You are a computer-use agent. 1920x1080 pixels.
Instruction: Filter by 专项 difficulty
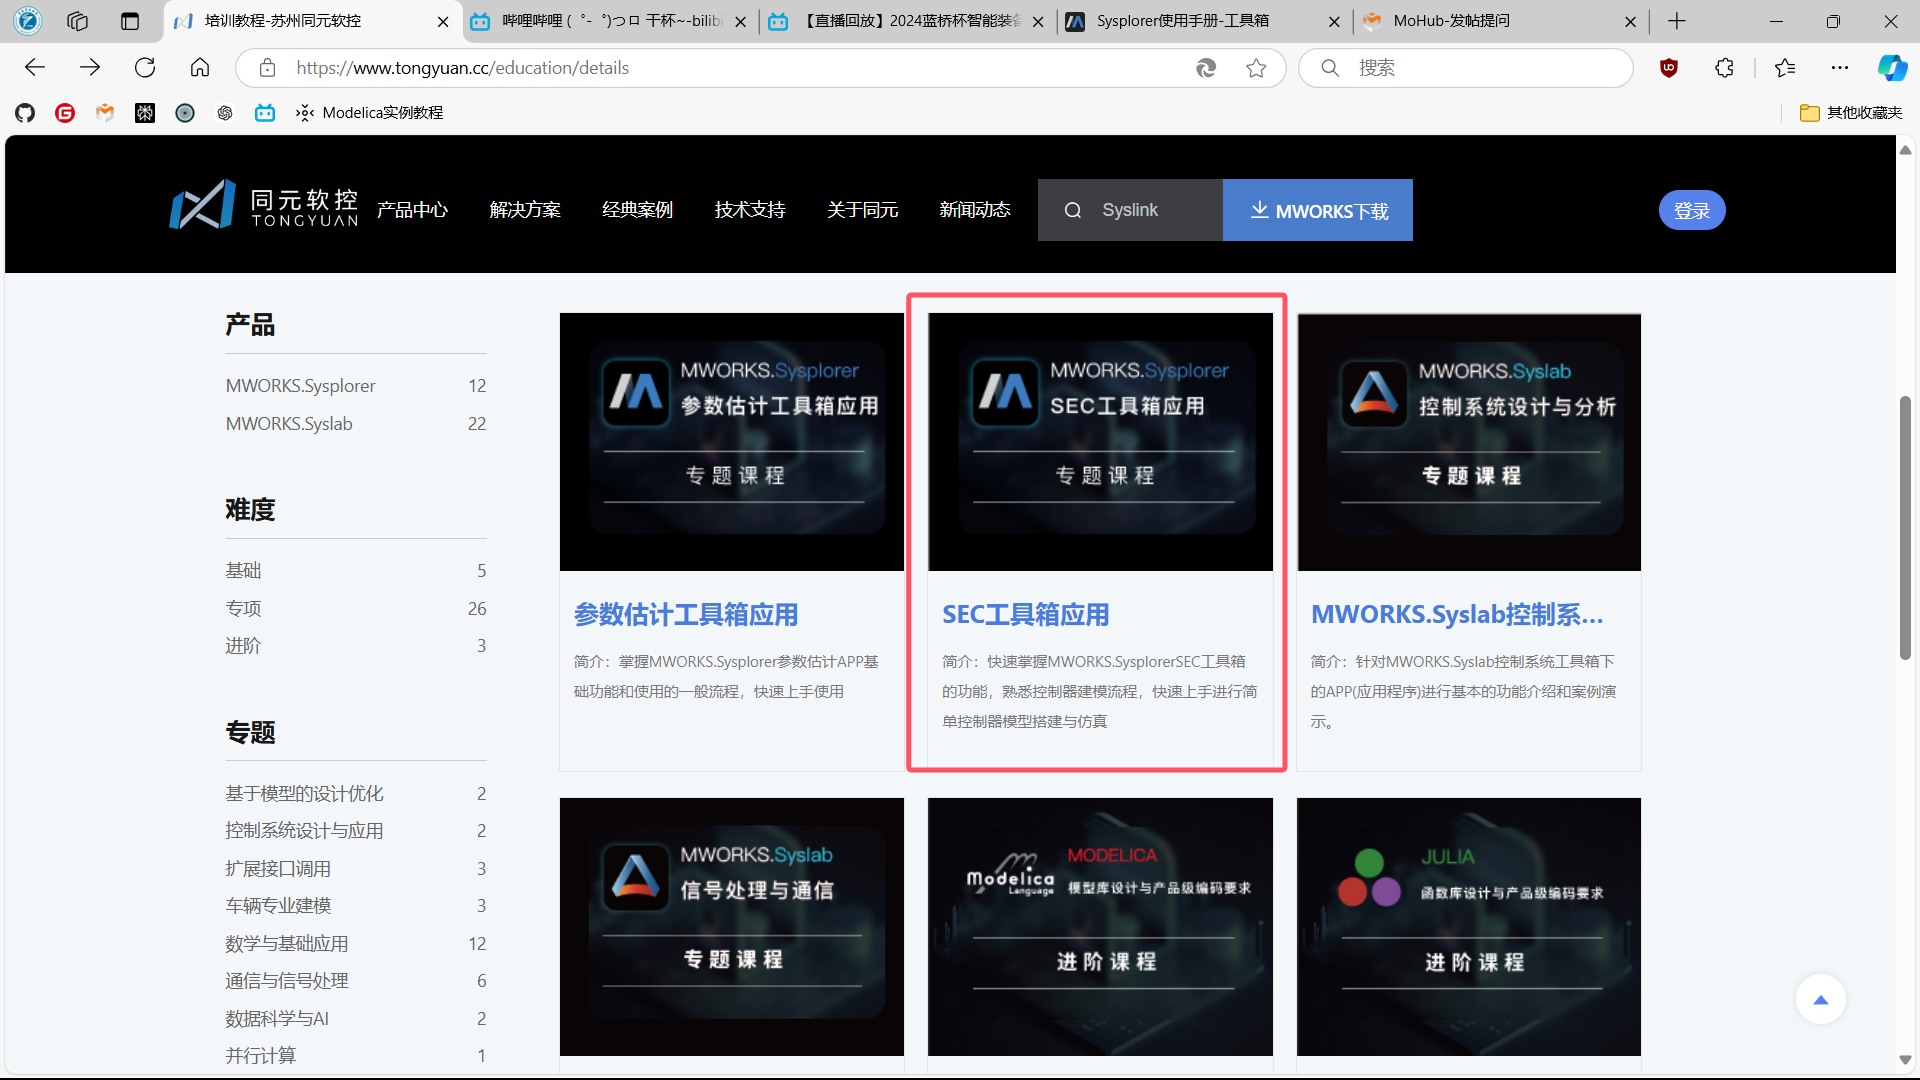tap(355, 609)
